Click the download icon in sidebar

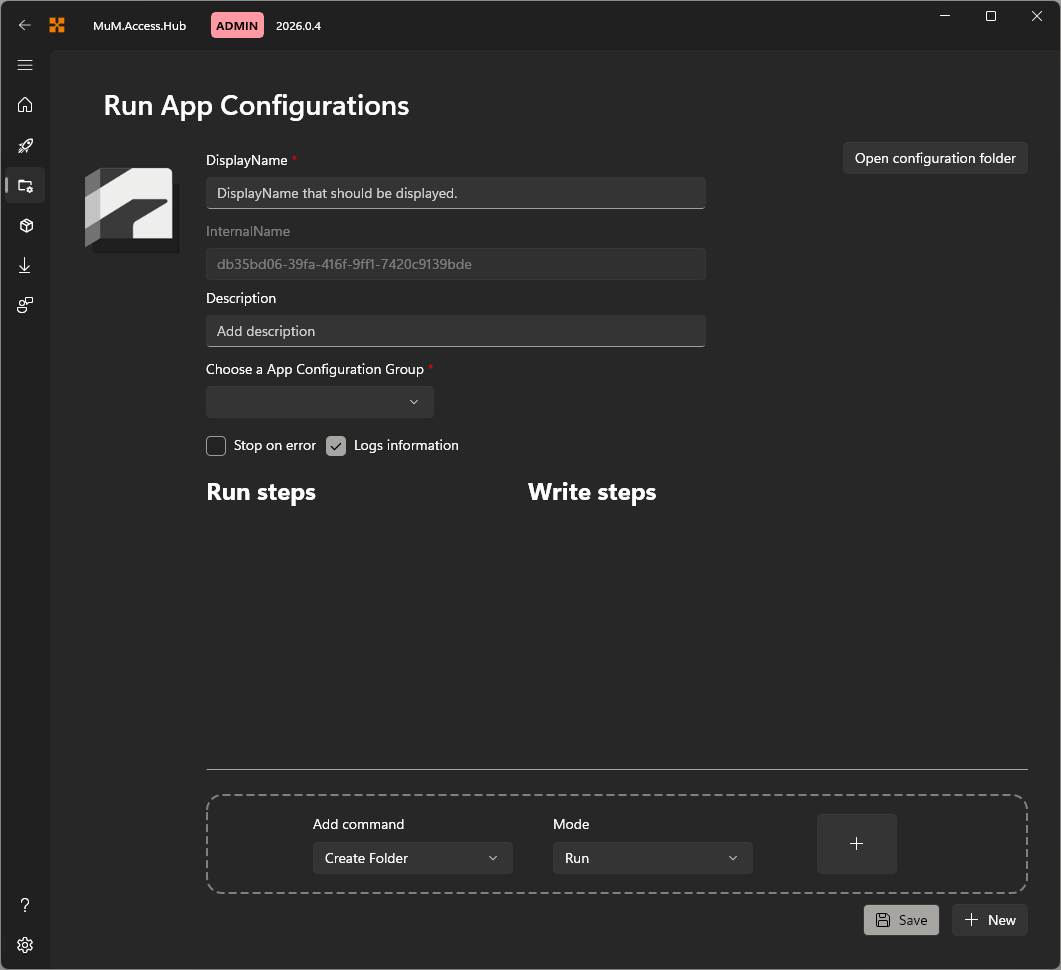[x=25, y=265]
